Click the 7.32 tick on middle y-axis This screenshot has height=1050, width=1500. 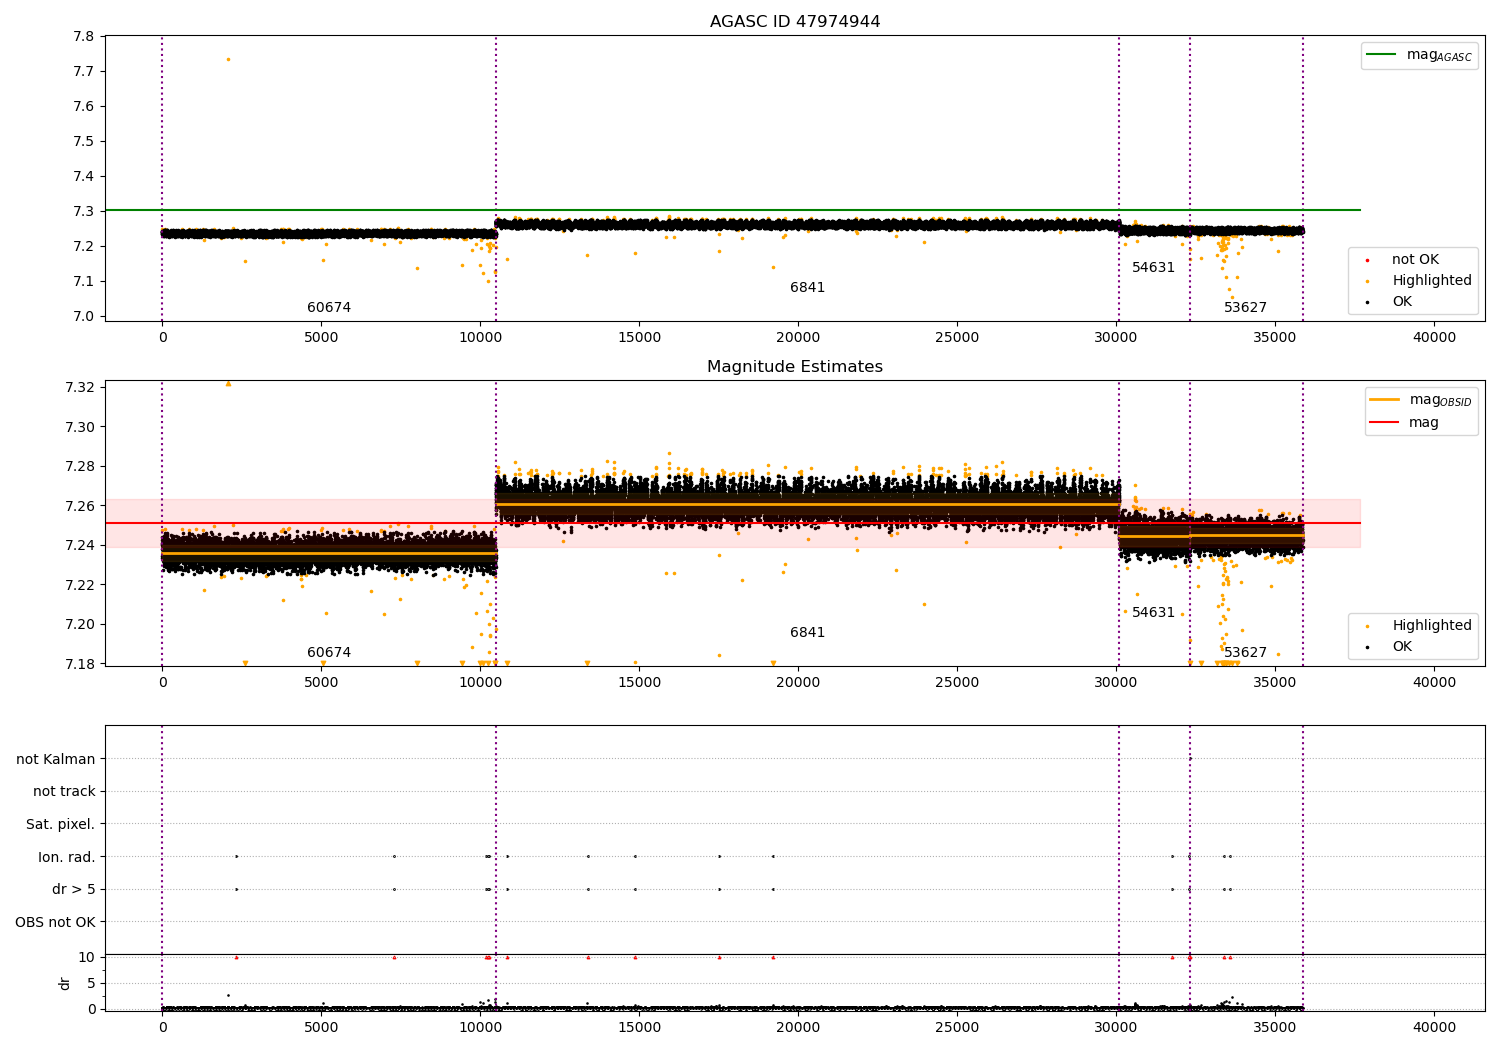pos(80,387)
